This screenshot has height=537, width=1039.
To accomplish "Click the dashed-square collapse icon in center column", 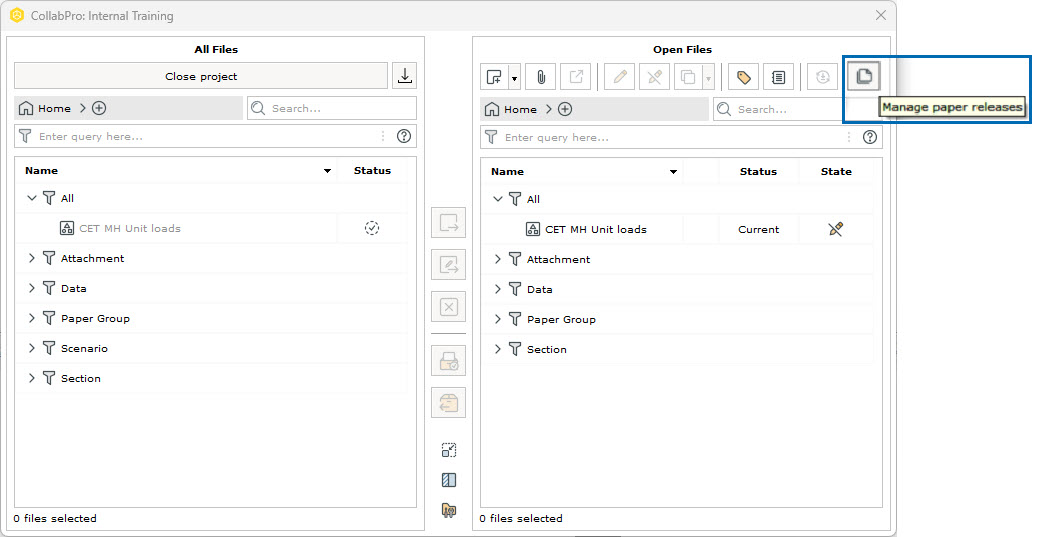I will click(449, 450).
